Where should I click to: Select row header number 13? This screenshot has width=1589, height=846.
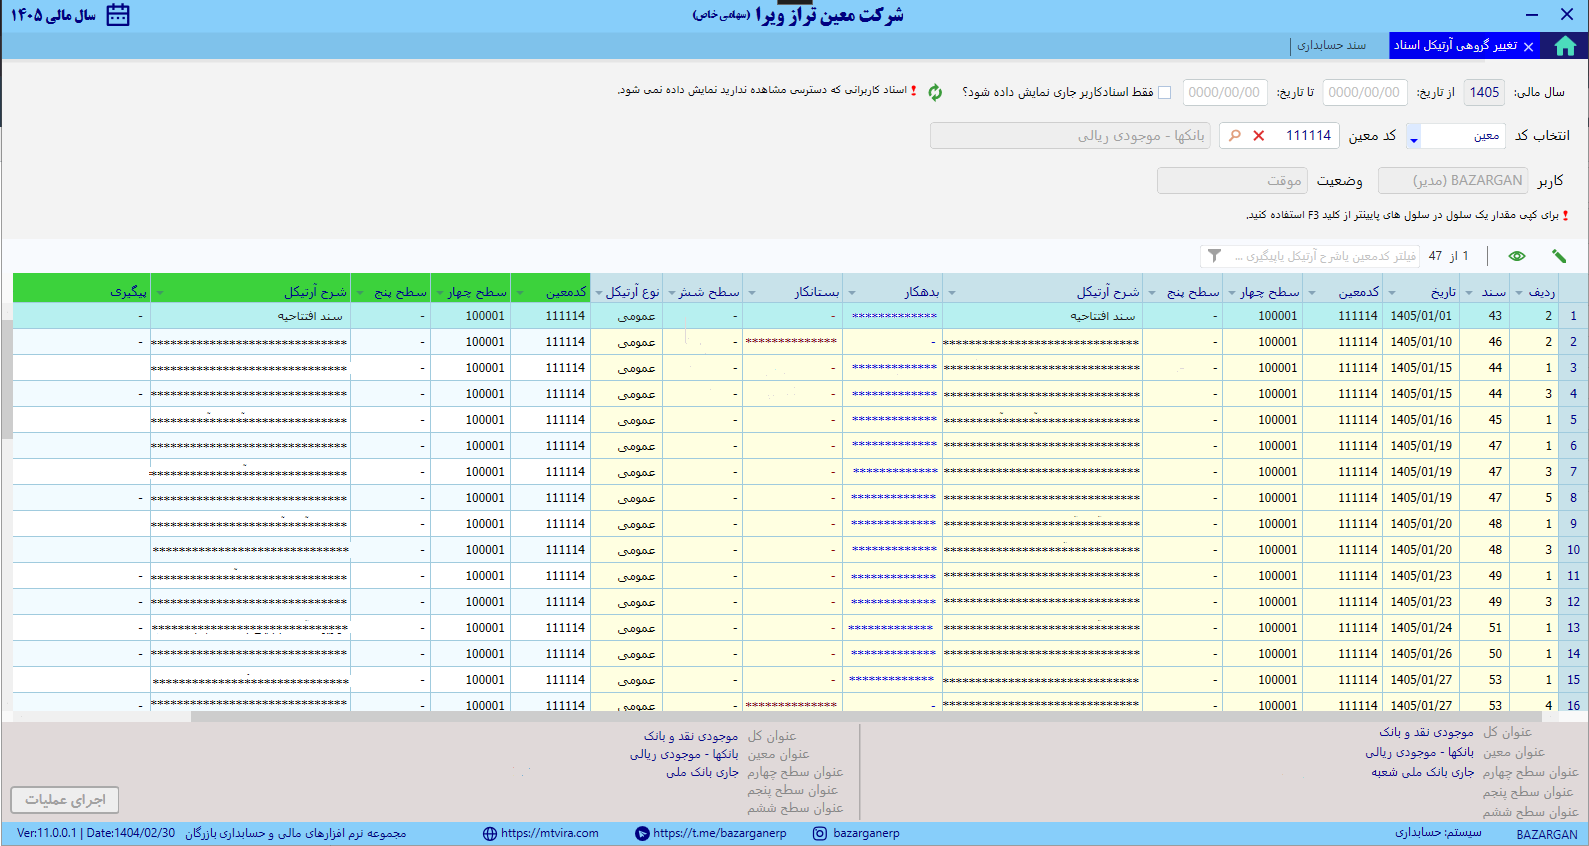click(1573, 628)
